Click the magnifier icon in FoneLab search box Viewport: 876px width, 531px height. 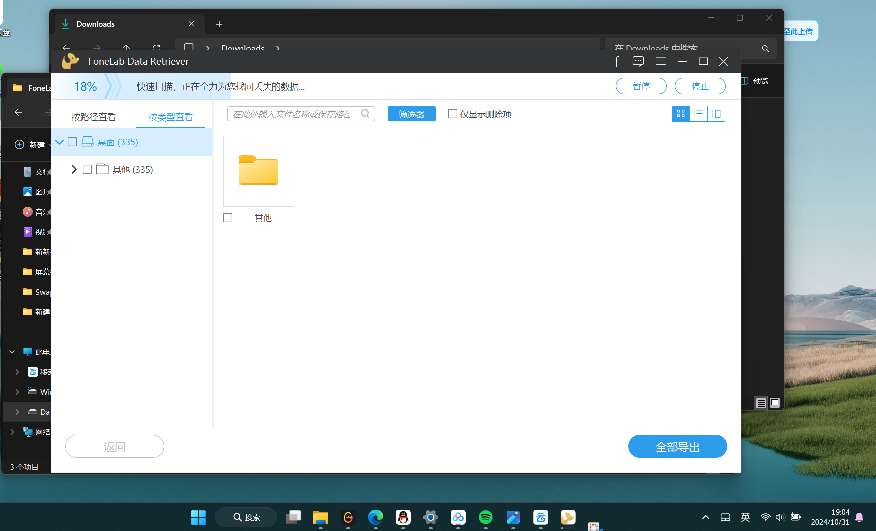365,113
